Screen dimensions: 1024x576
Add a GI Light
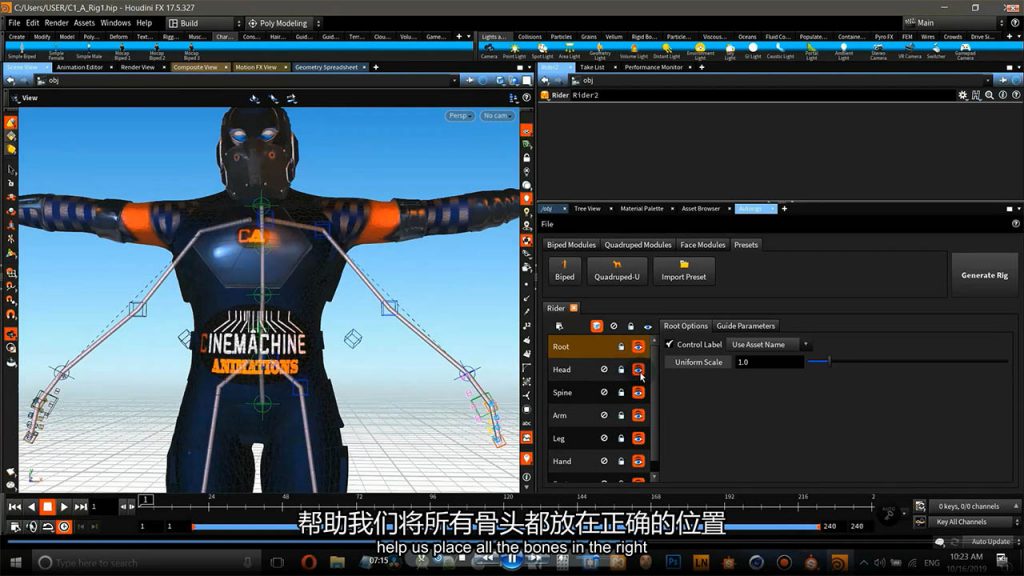tap(753, 52)
